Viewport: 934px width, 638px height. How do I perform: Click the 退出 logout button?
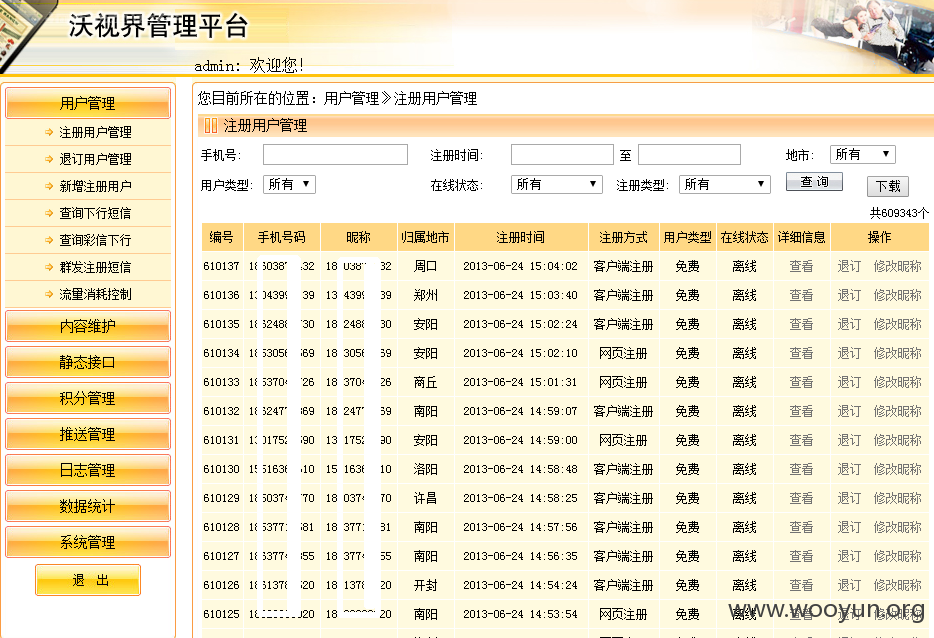(88, 580)
